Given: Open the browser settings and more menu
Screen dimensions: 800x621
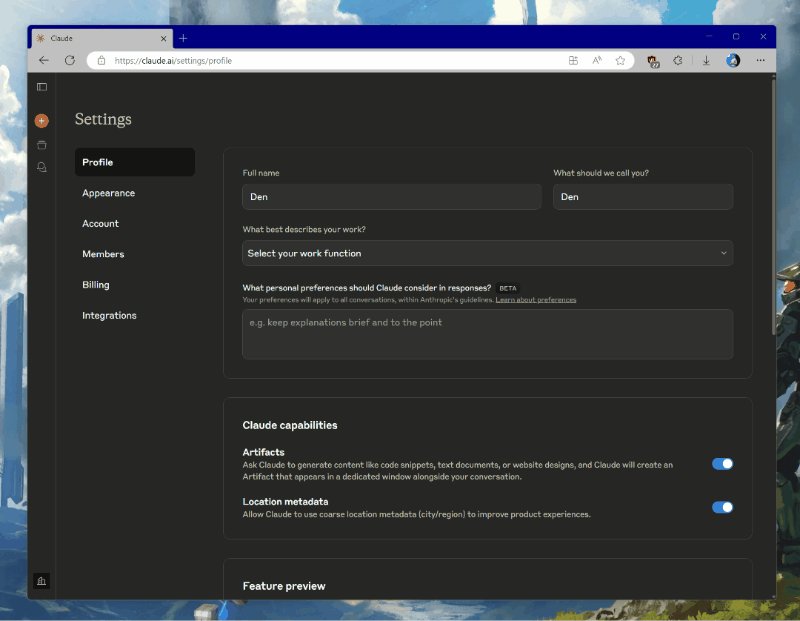Looking at the screenshot, I should pyautogui.click(x=761, y=61).
